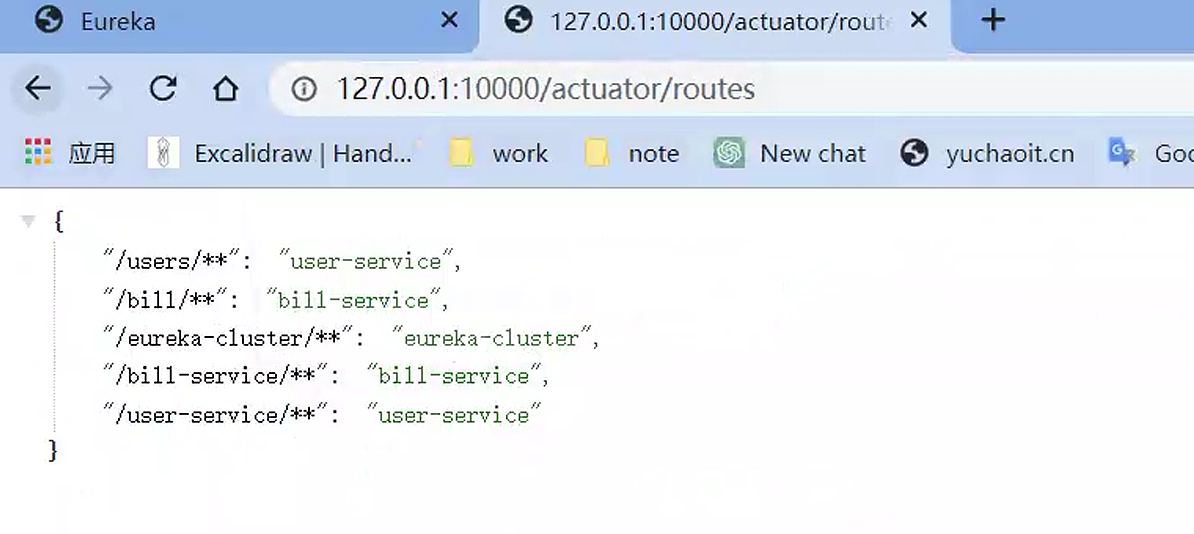1194x534 pixels.
Task: Close the actuator routes tab
Action: click(x=919, y=20)
